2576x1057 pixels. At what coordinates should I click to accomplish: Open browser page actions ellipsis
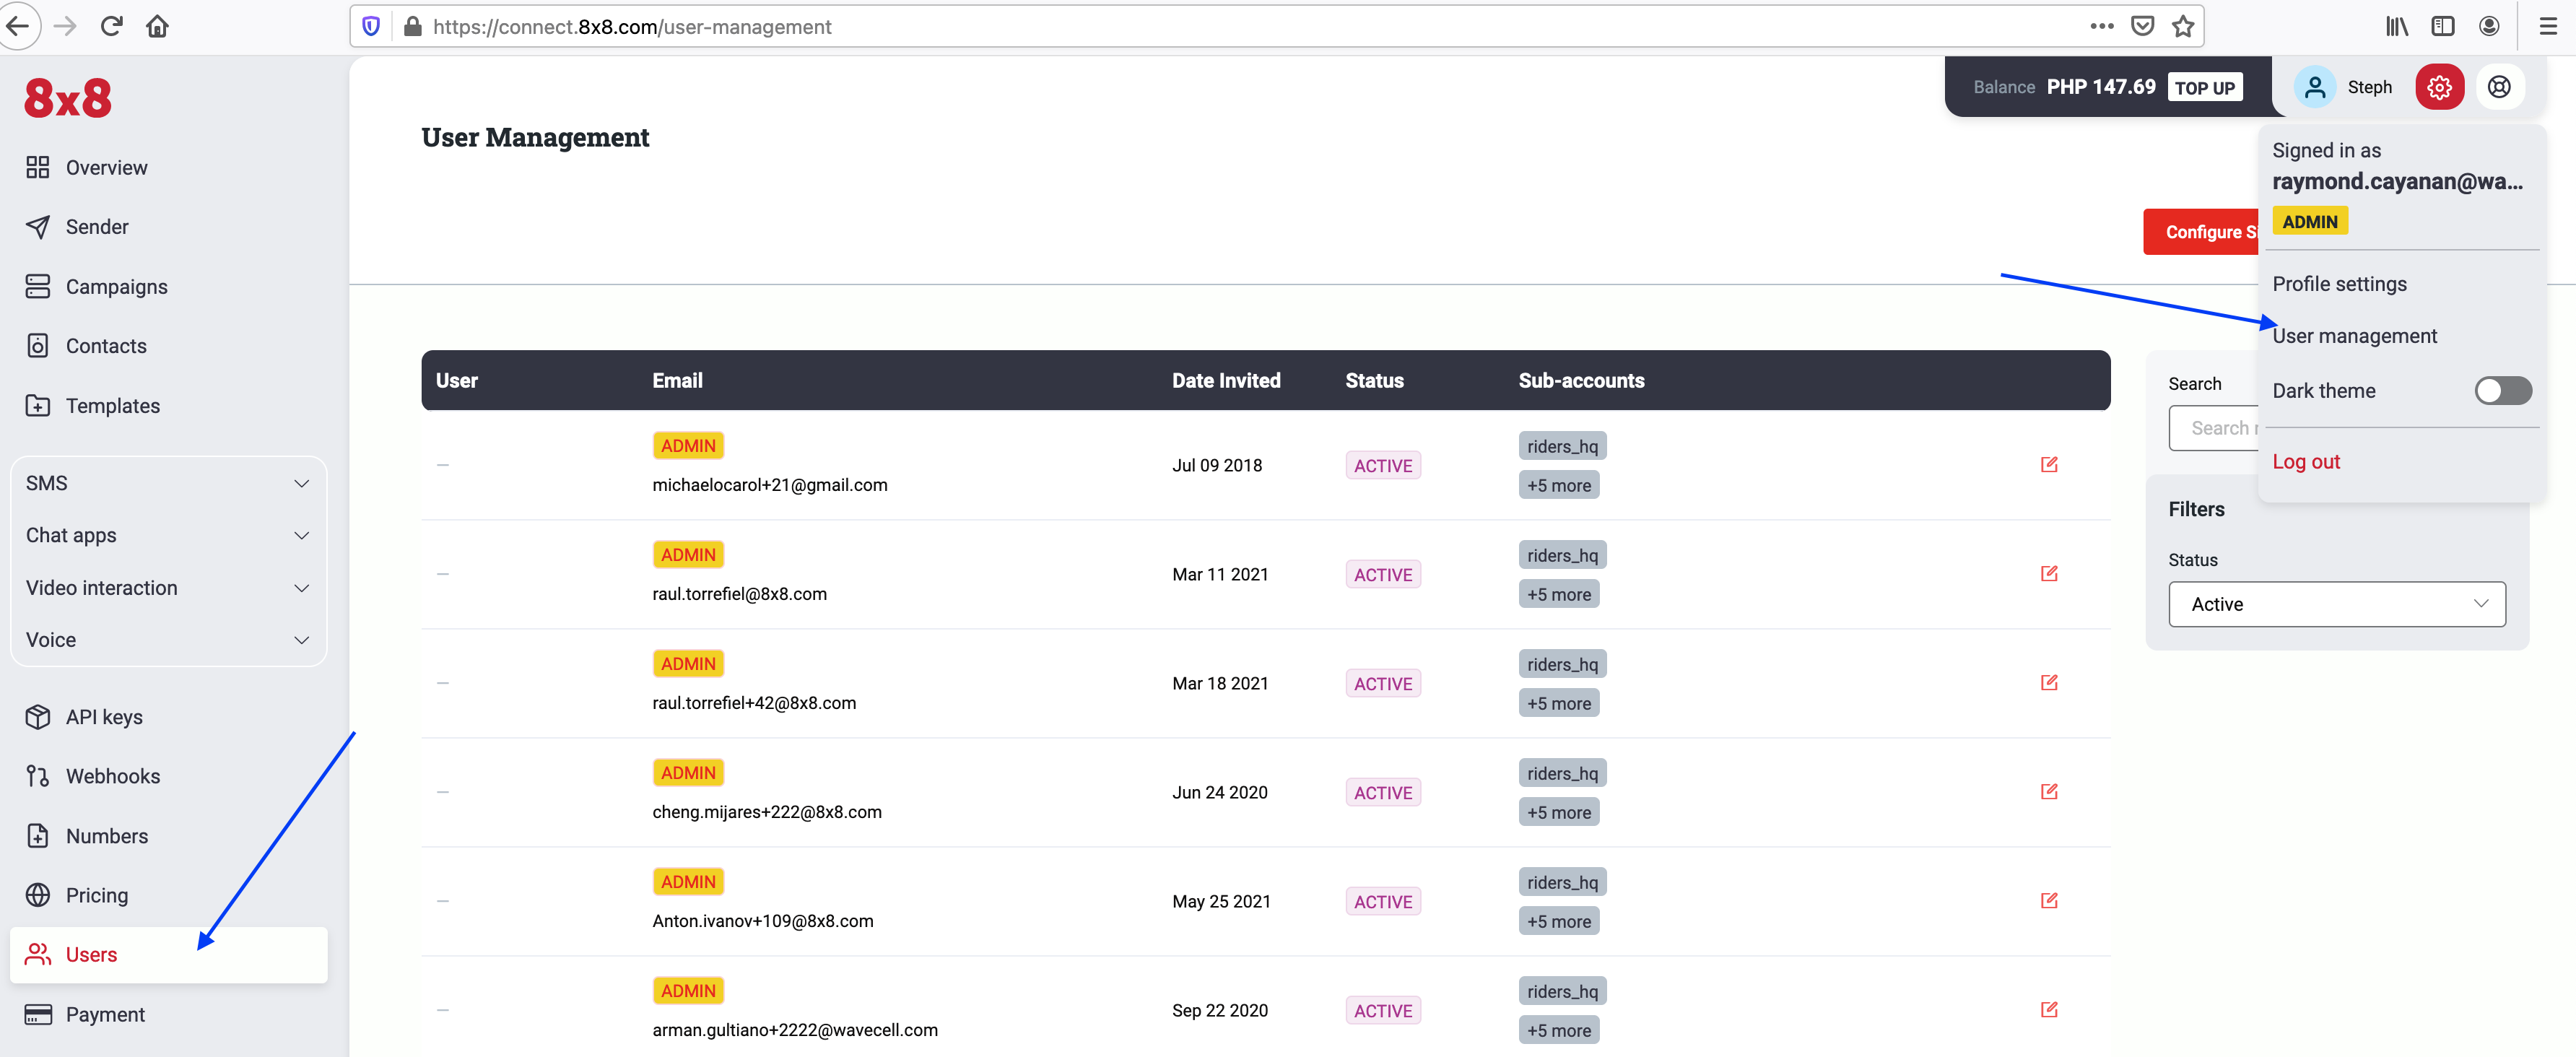tap(2101, 27)
